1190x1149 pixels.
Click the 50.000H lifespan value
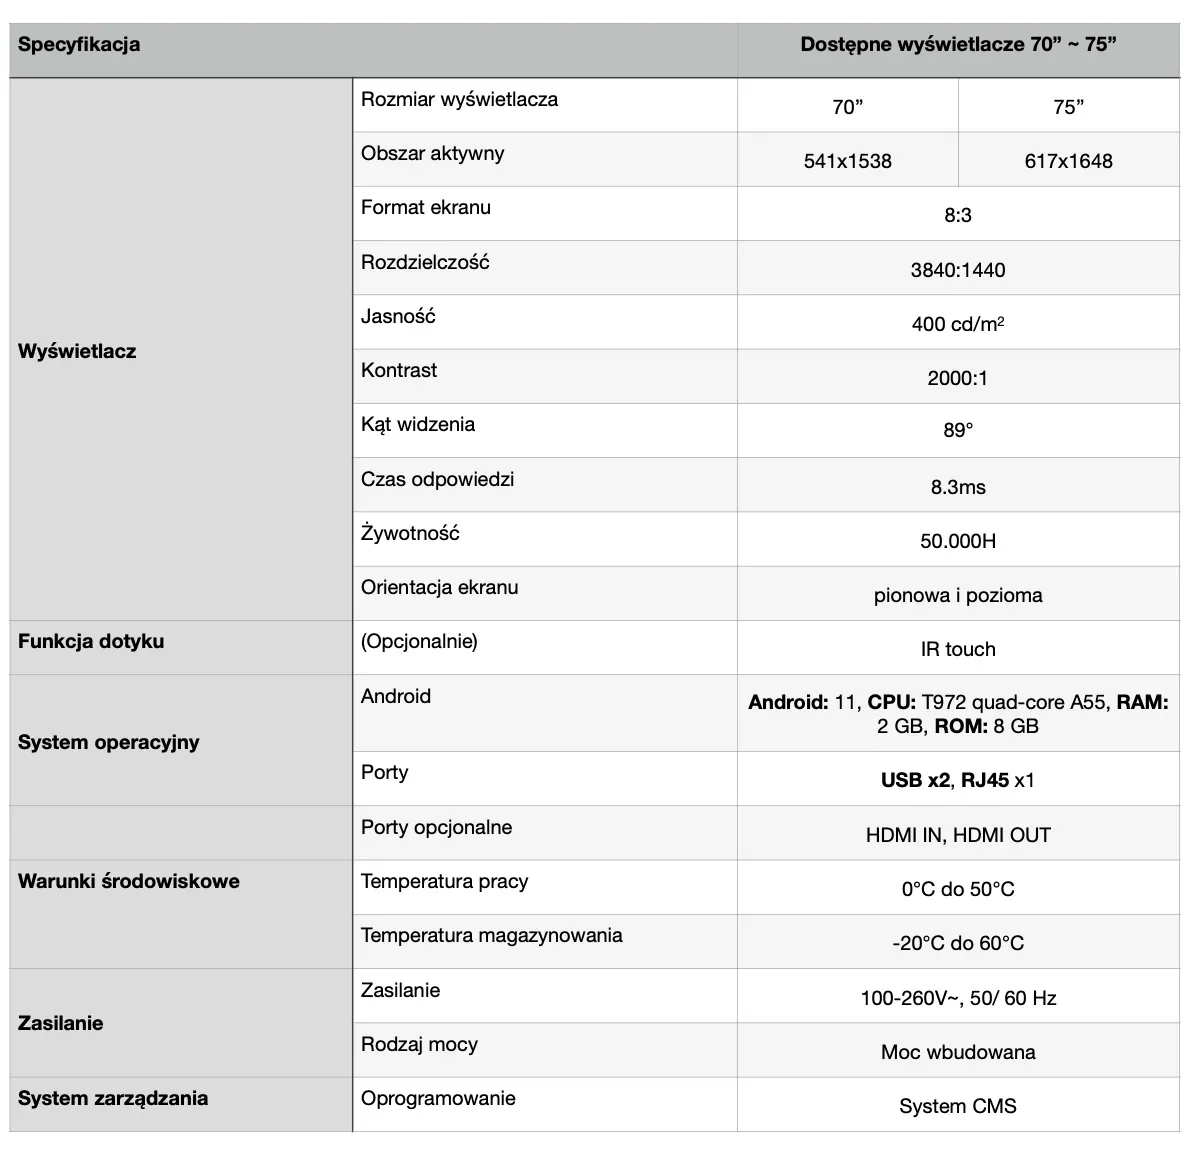point(957,541)
